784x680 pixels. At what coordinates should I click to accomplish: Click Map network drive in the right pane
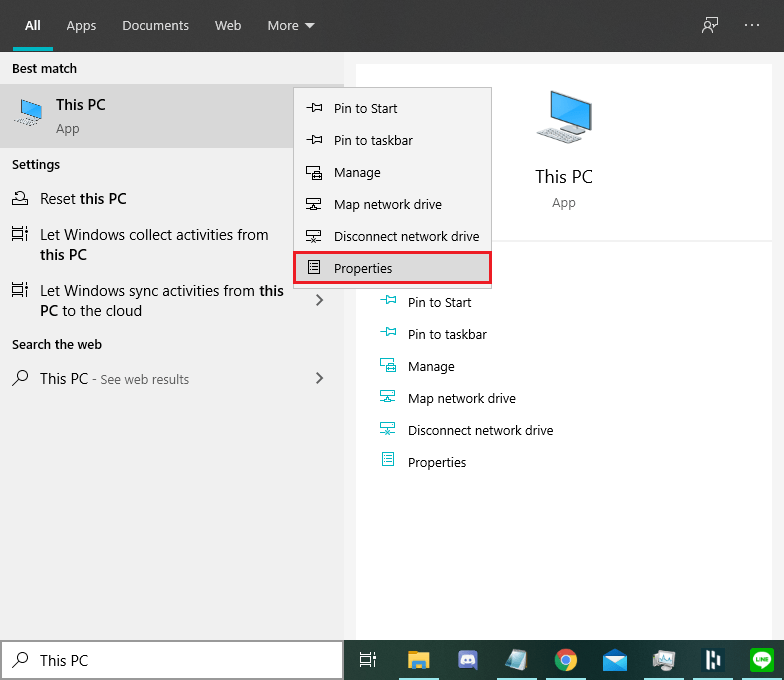tap(462, 398)
